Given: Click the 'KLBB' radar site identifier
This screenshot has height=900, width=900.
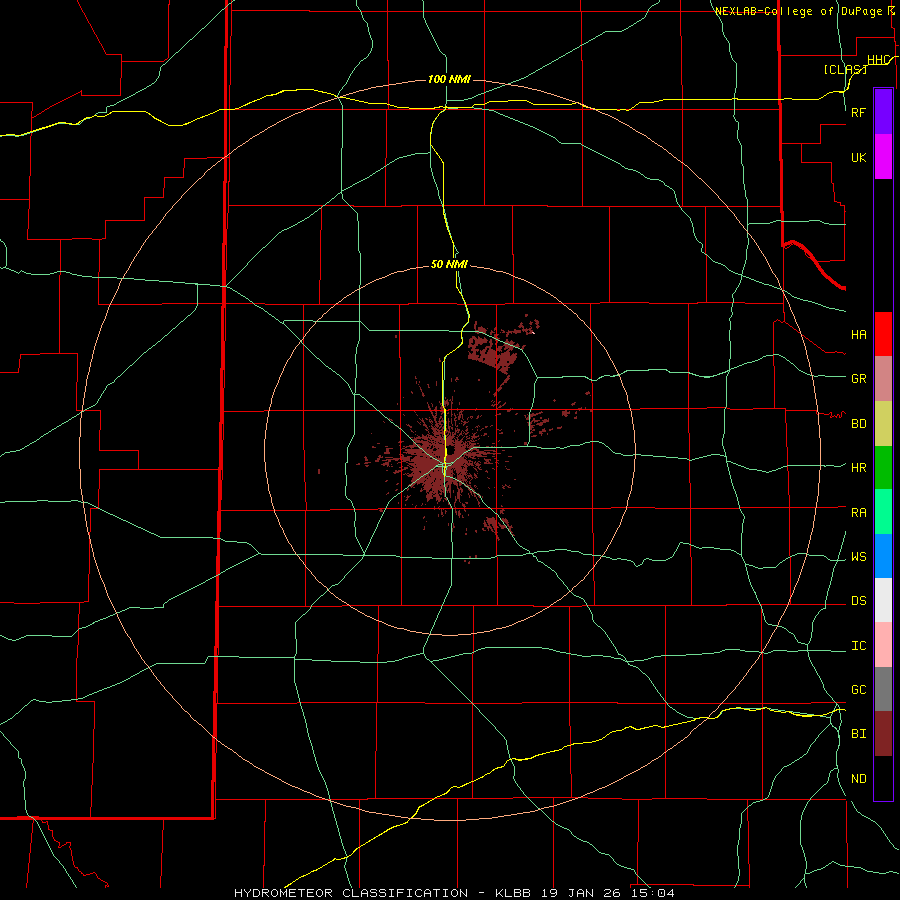Looking at the screenshot, I should tap(513, 893).
